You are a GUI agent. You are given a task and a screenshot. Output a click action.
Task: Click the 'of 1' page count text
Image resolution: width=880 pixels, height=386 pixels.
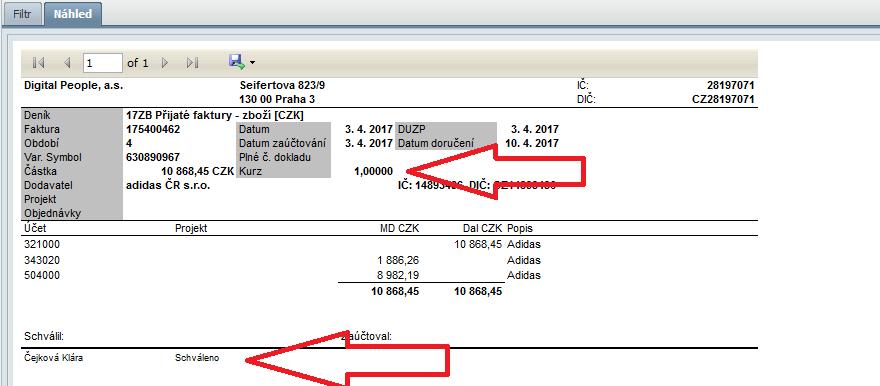(138, 63)
